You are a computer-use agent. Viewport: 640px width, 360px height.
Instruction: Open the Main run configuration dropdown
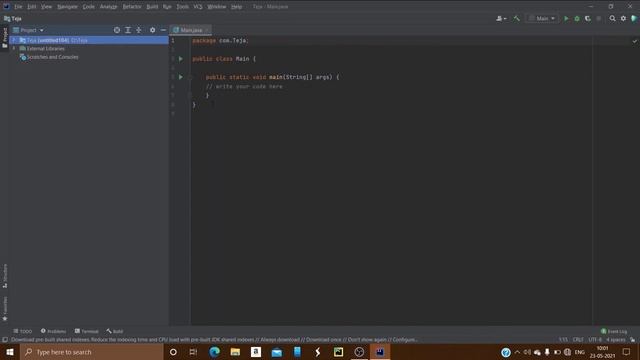[x=542, y=18]
